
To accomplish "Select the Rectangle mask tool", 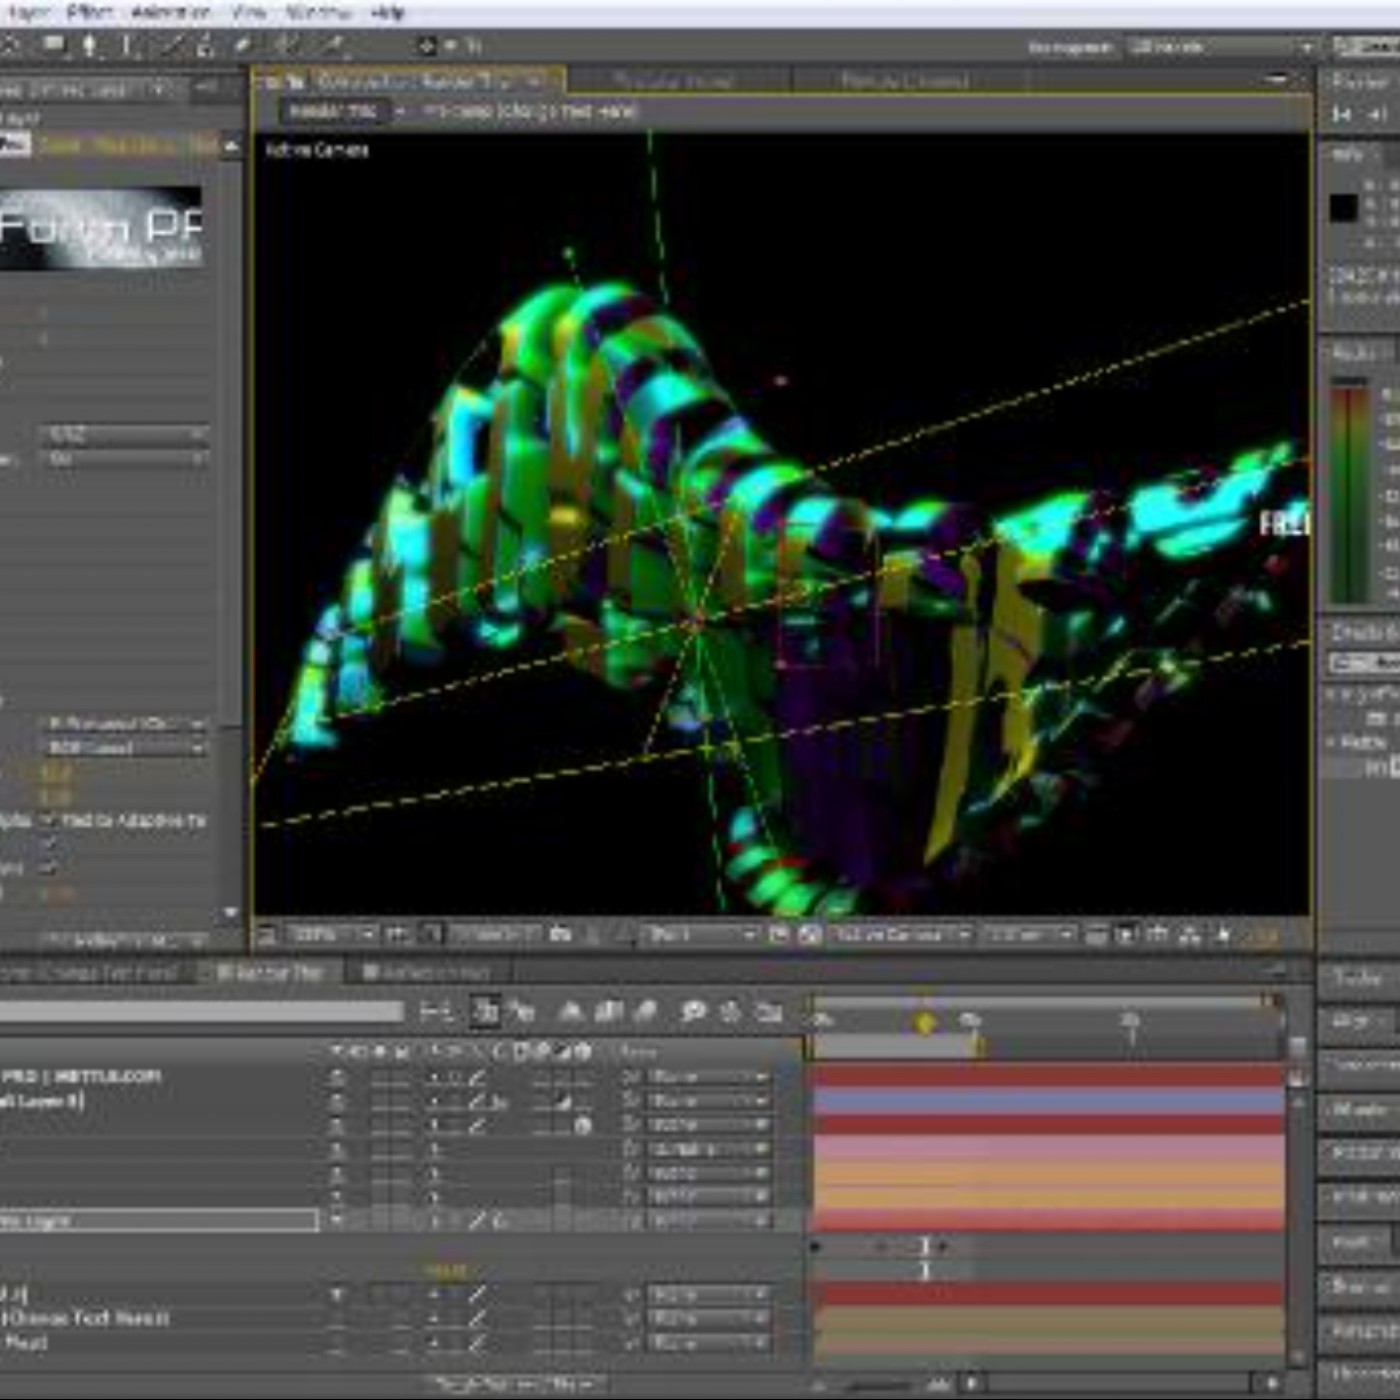I will coord(53,45).
